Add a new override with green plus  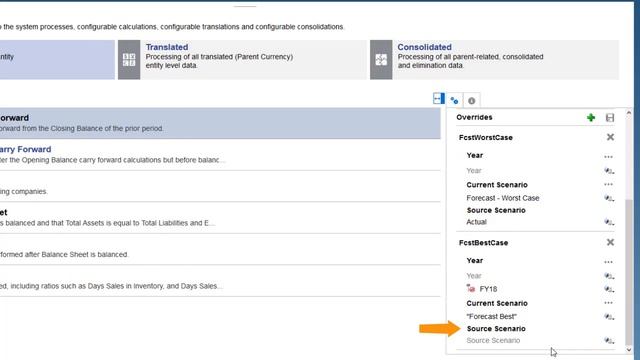point(591,118)
